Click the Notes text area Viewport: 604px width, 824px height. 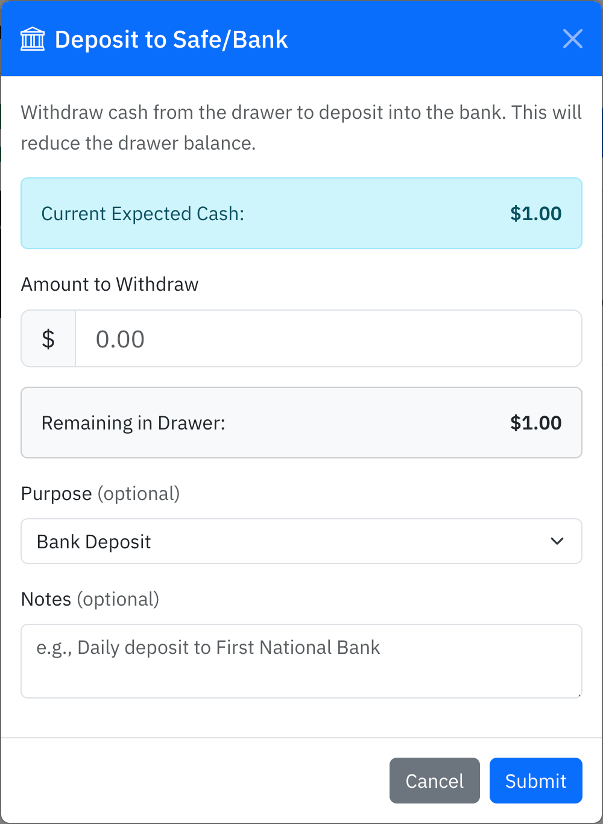(301, 660)
